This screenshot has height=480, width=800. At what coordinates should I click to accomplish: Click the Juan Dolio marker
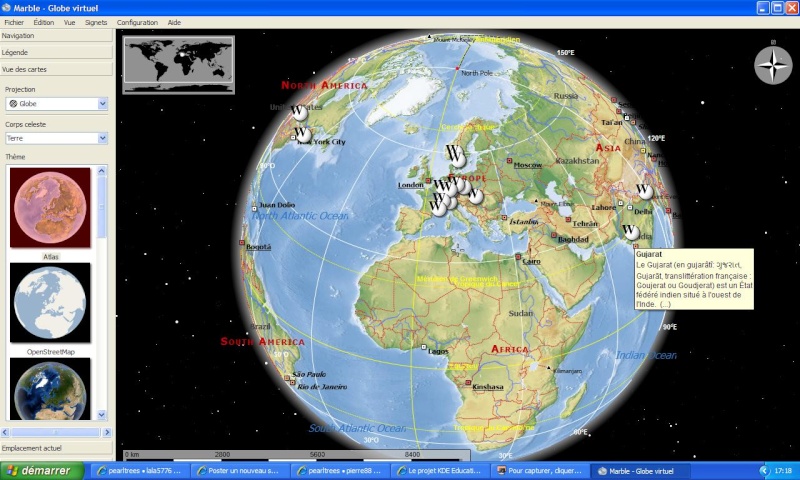pyautogui.click(x=255, y=208)
